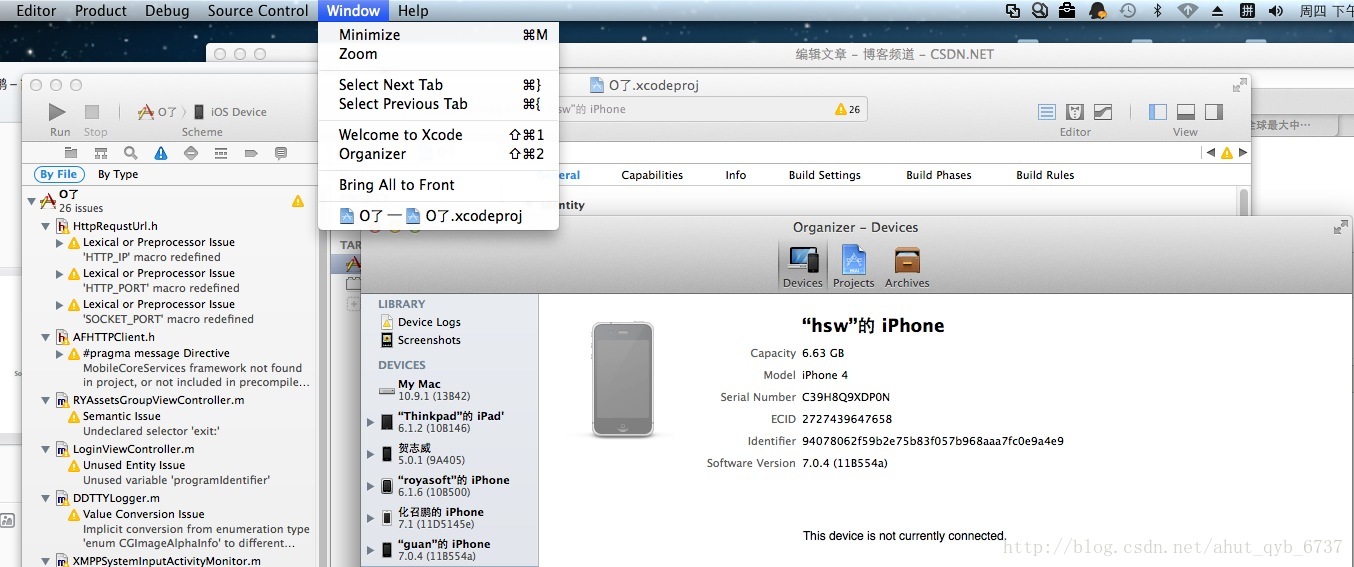This screenshot has width=1354, height=567.
Task: Go to previous issue arrow in jump bar
Action: pos(1211,153)
